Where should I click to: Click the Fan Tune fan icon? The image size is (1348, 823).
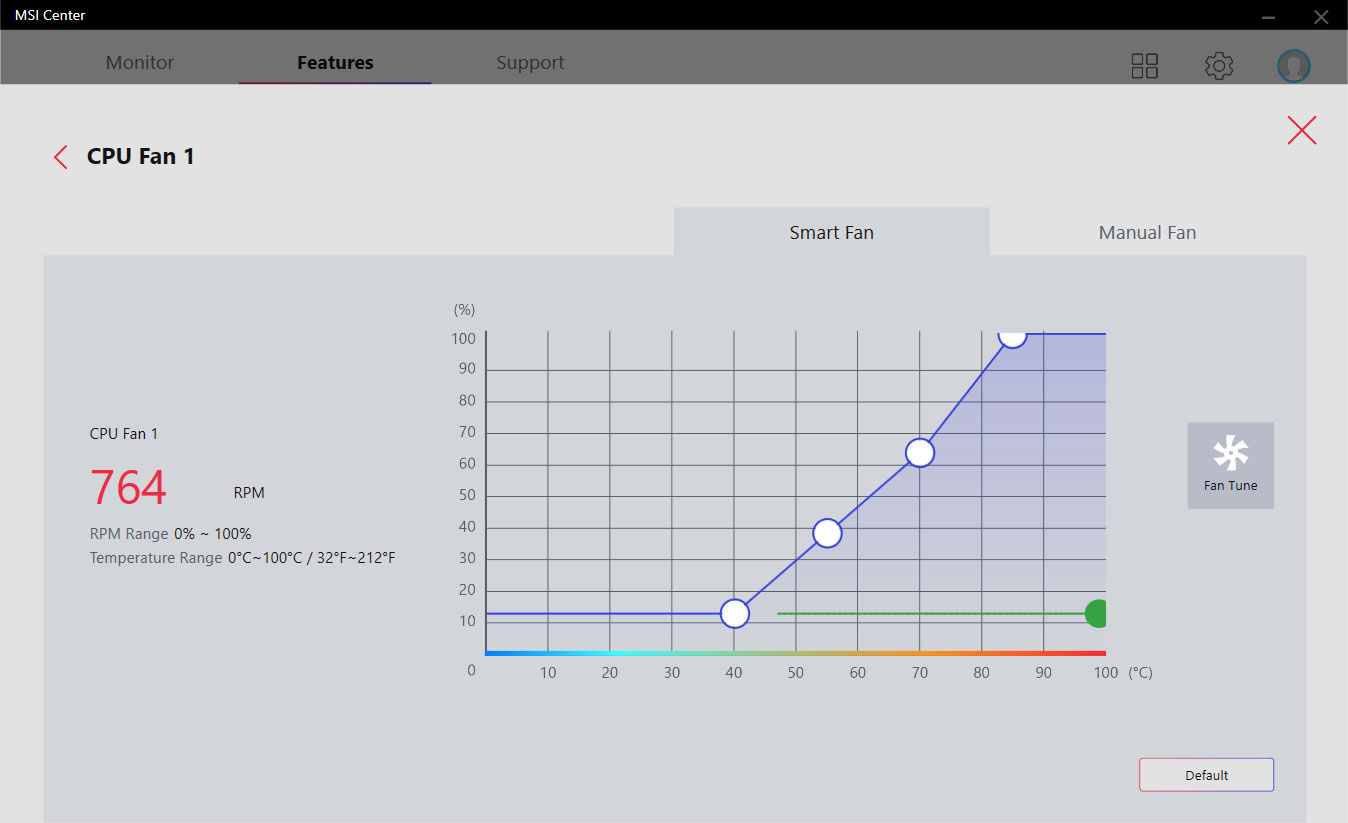[1230, 454]
